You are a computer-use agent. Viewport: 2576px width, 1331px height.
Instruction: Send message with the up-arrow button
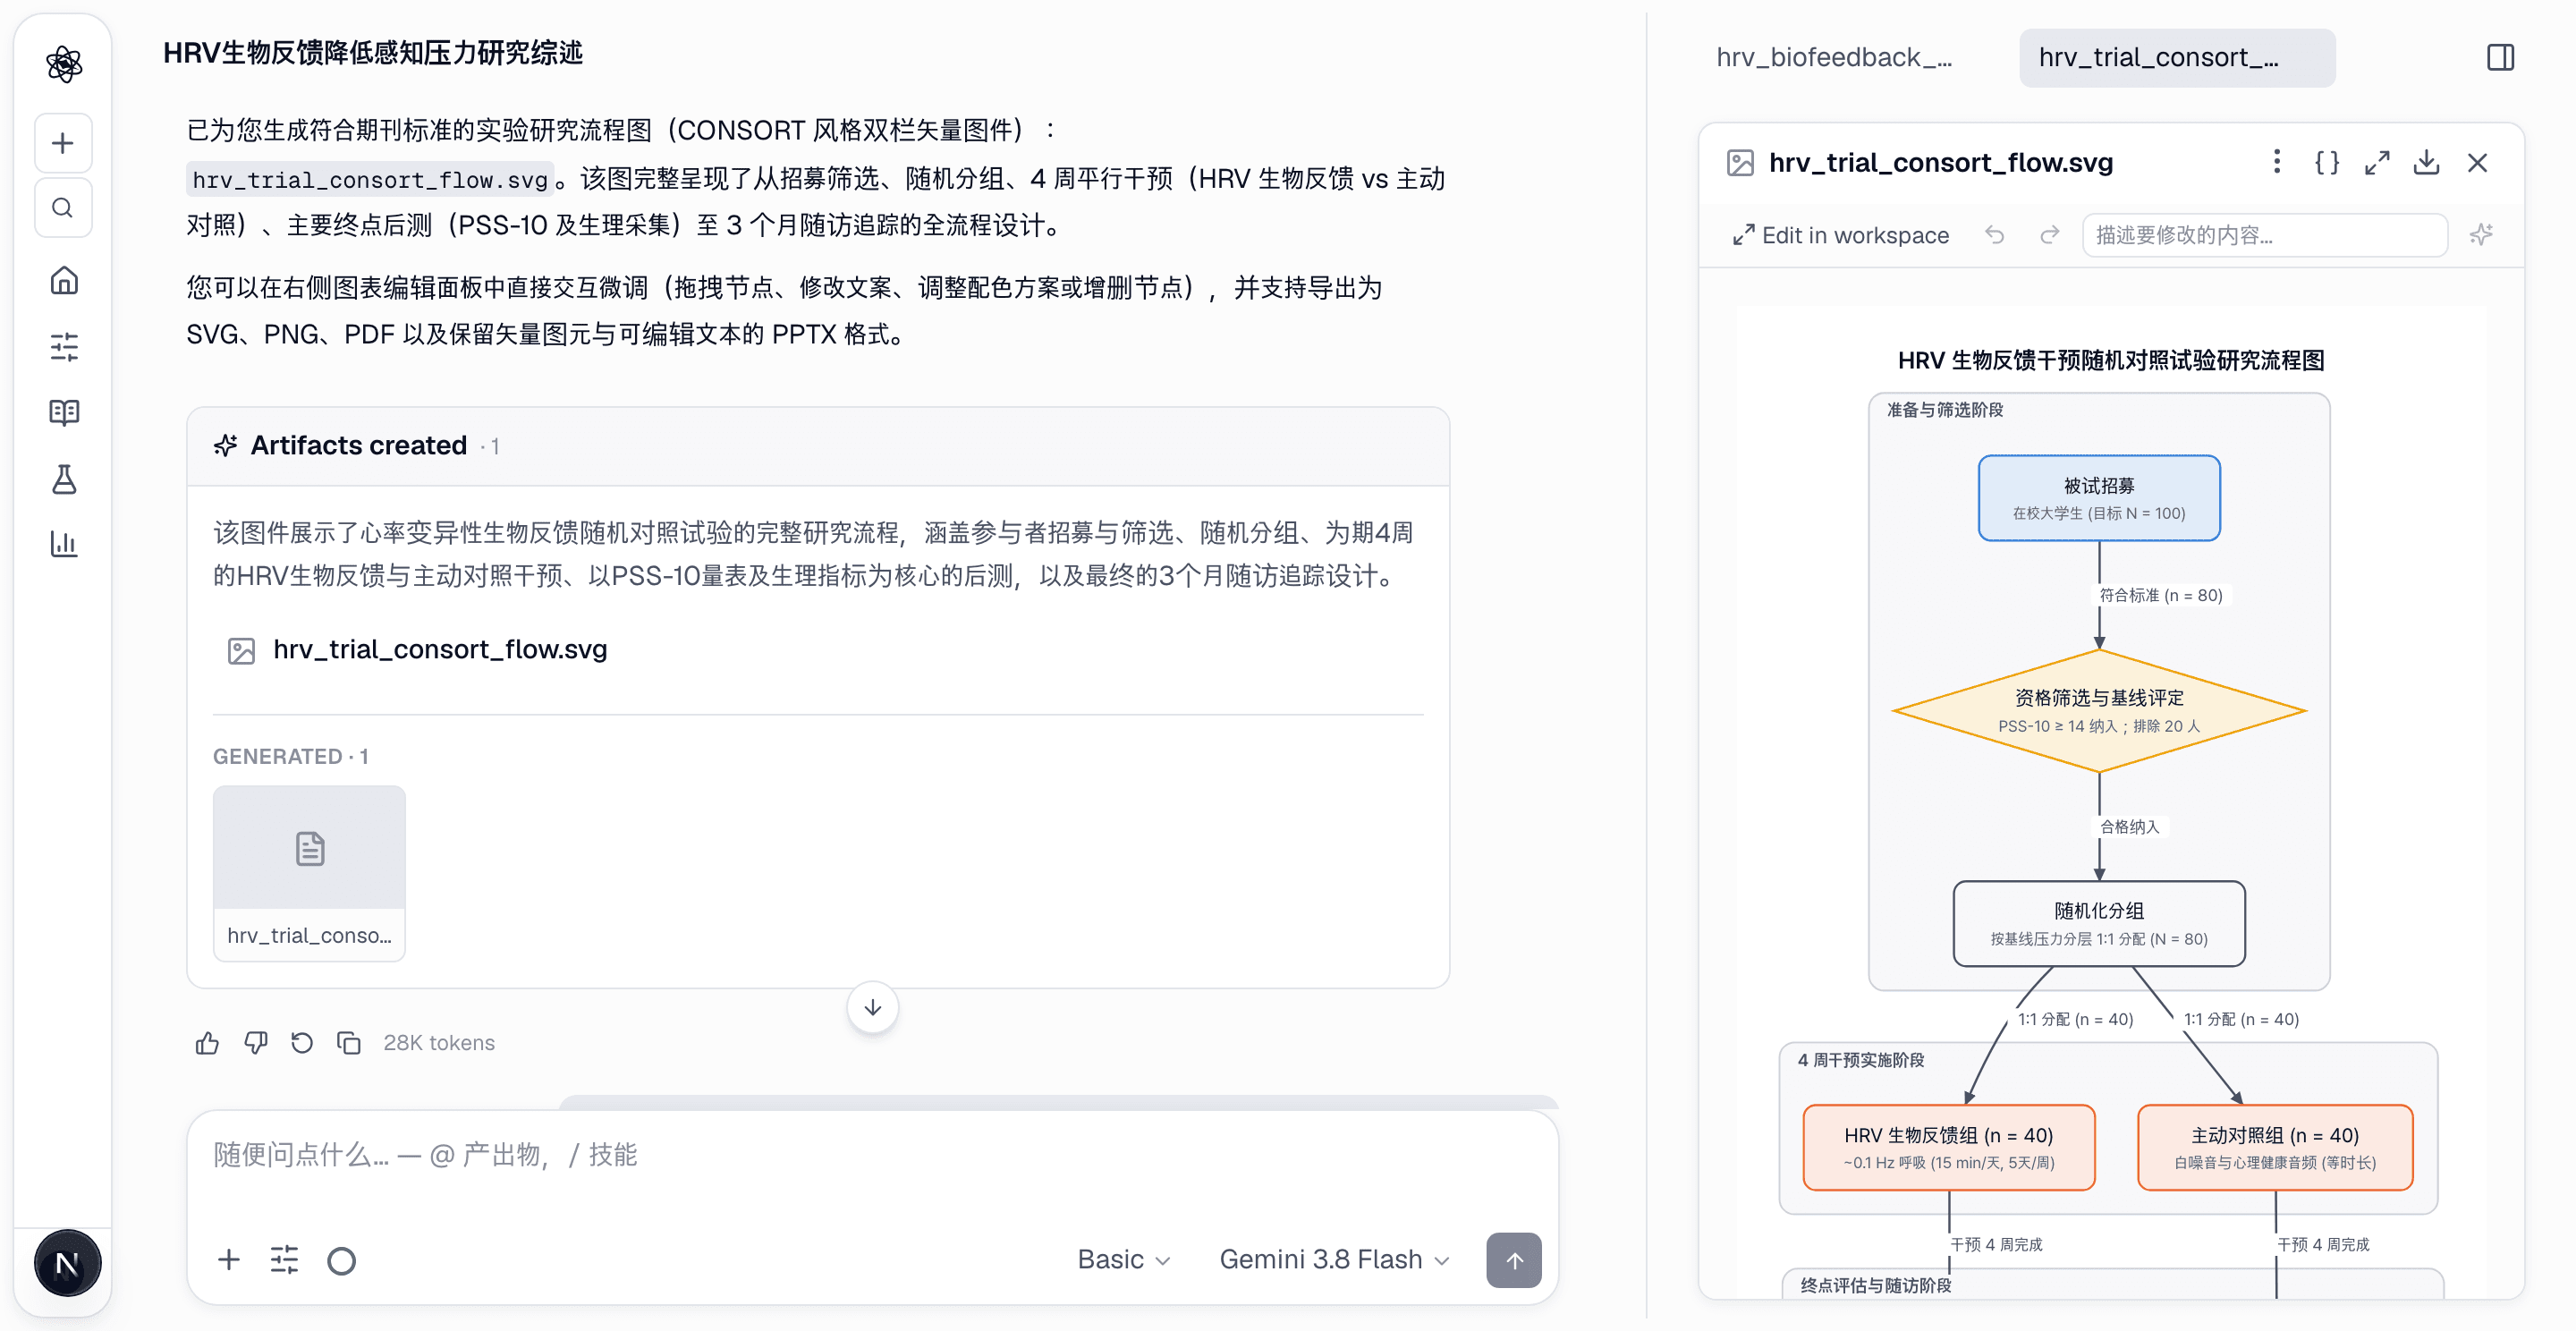(x=1513, y=1260)
